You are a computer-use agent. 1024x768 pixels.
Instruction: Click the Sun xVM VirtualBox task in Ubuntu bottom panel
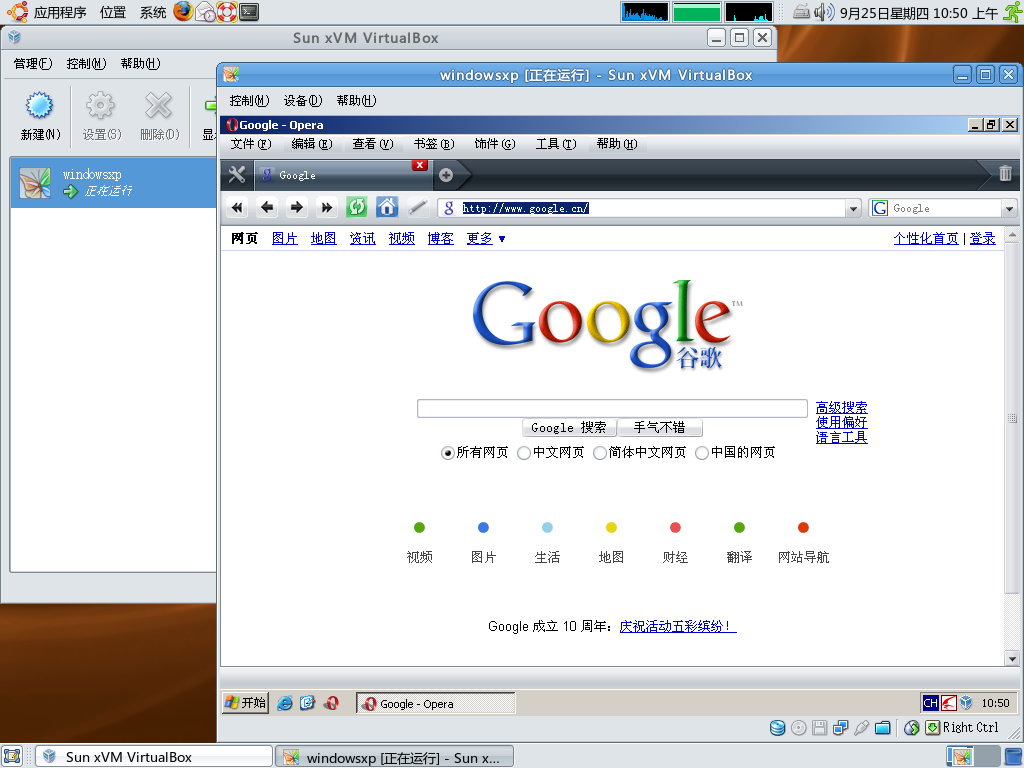click(x=153, y=757)
